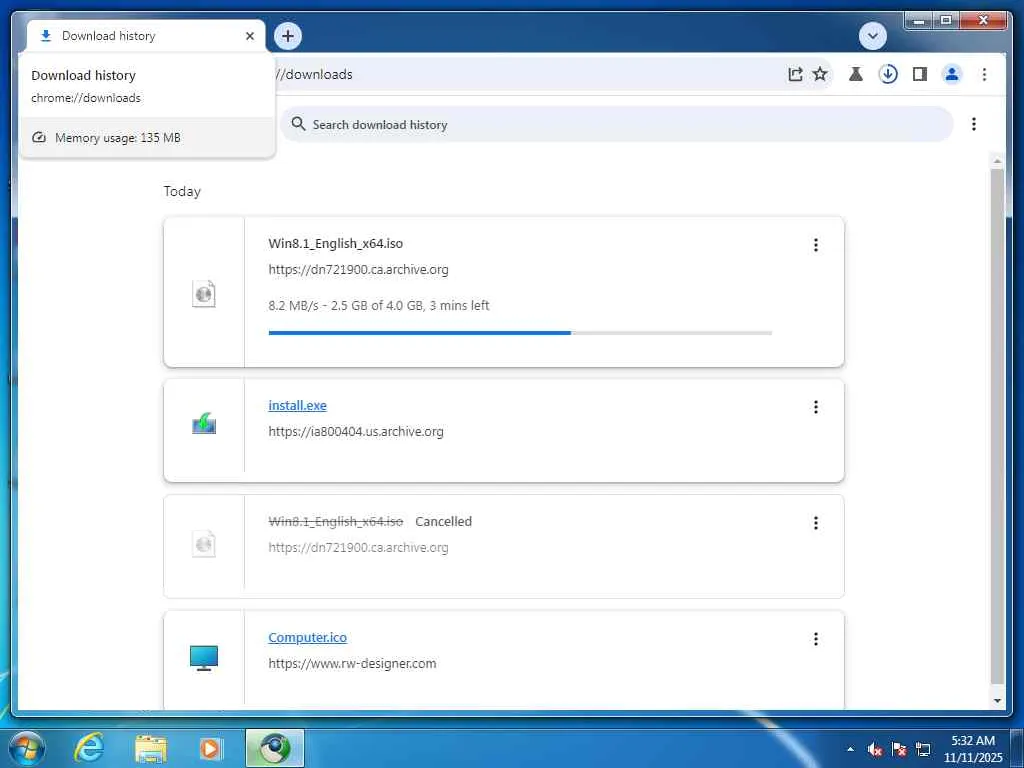The height and width of the screenshot is (768, 1024).
Task: Click the install.exe file icon
Action: point(204,423)
